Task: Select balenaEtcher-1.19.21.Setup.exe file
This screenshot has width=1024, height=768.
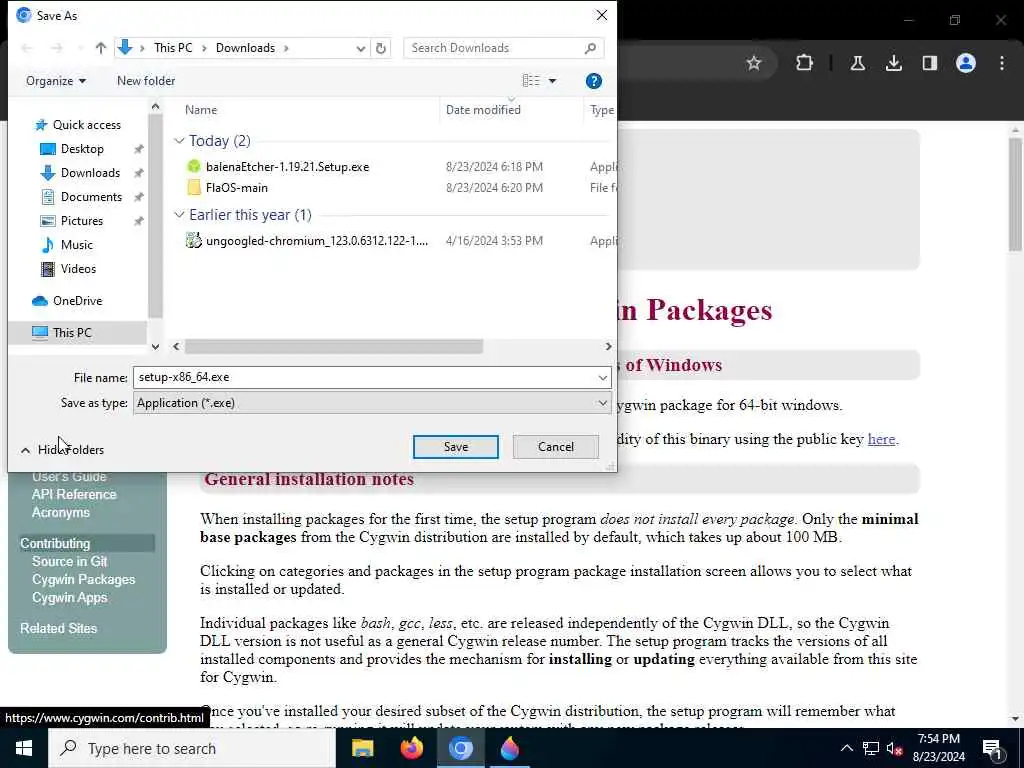Action: click(x=287, y=167)
